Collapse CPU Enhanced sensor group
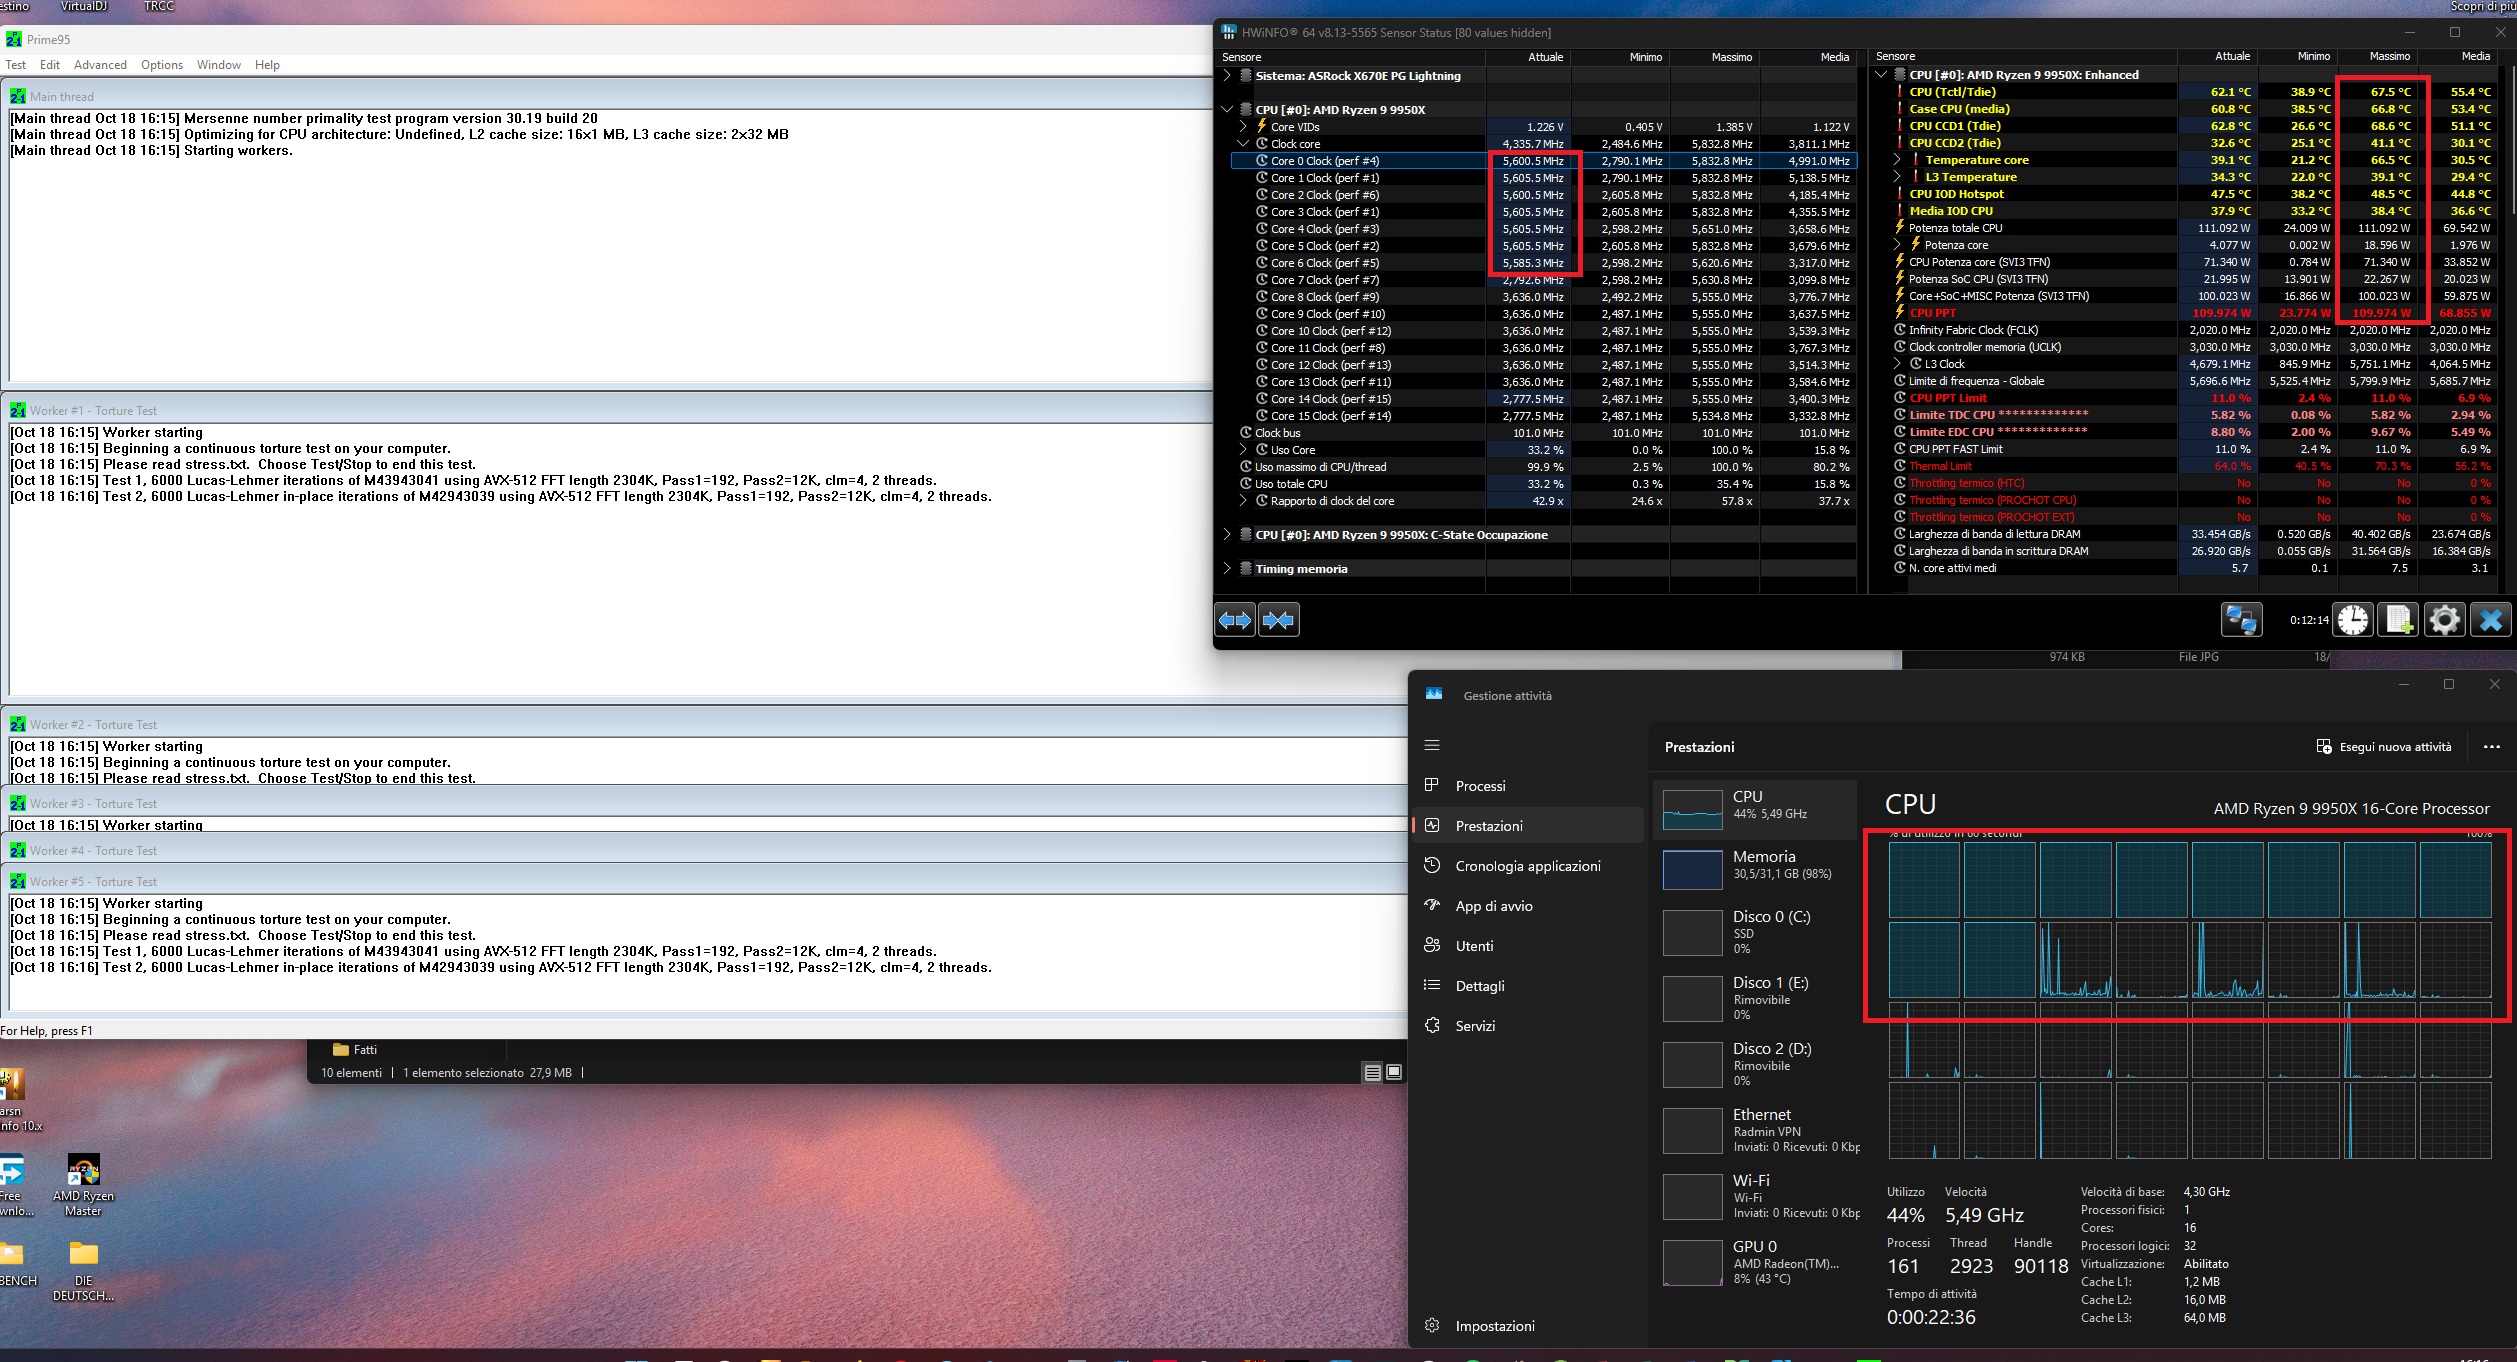2517x1362 pixels. coord(1881,75)
